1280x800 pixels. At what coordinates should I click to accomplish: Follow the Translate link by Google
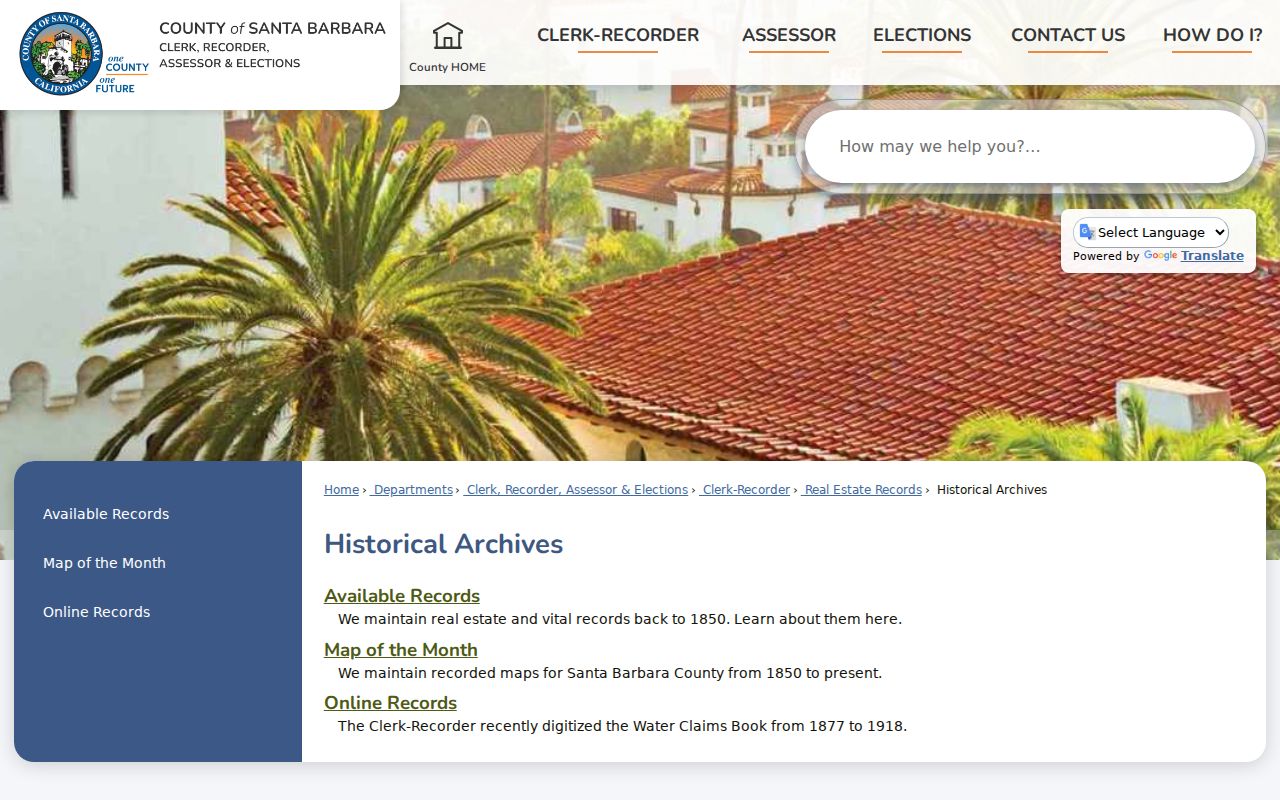pos(1212,256)
